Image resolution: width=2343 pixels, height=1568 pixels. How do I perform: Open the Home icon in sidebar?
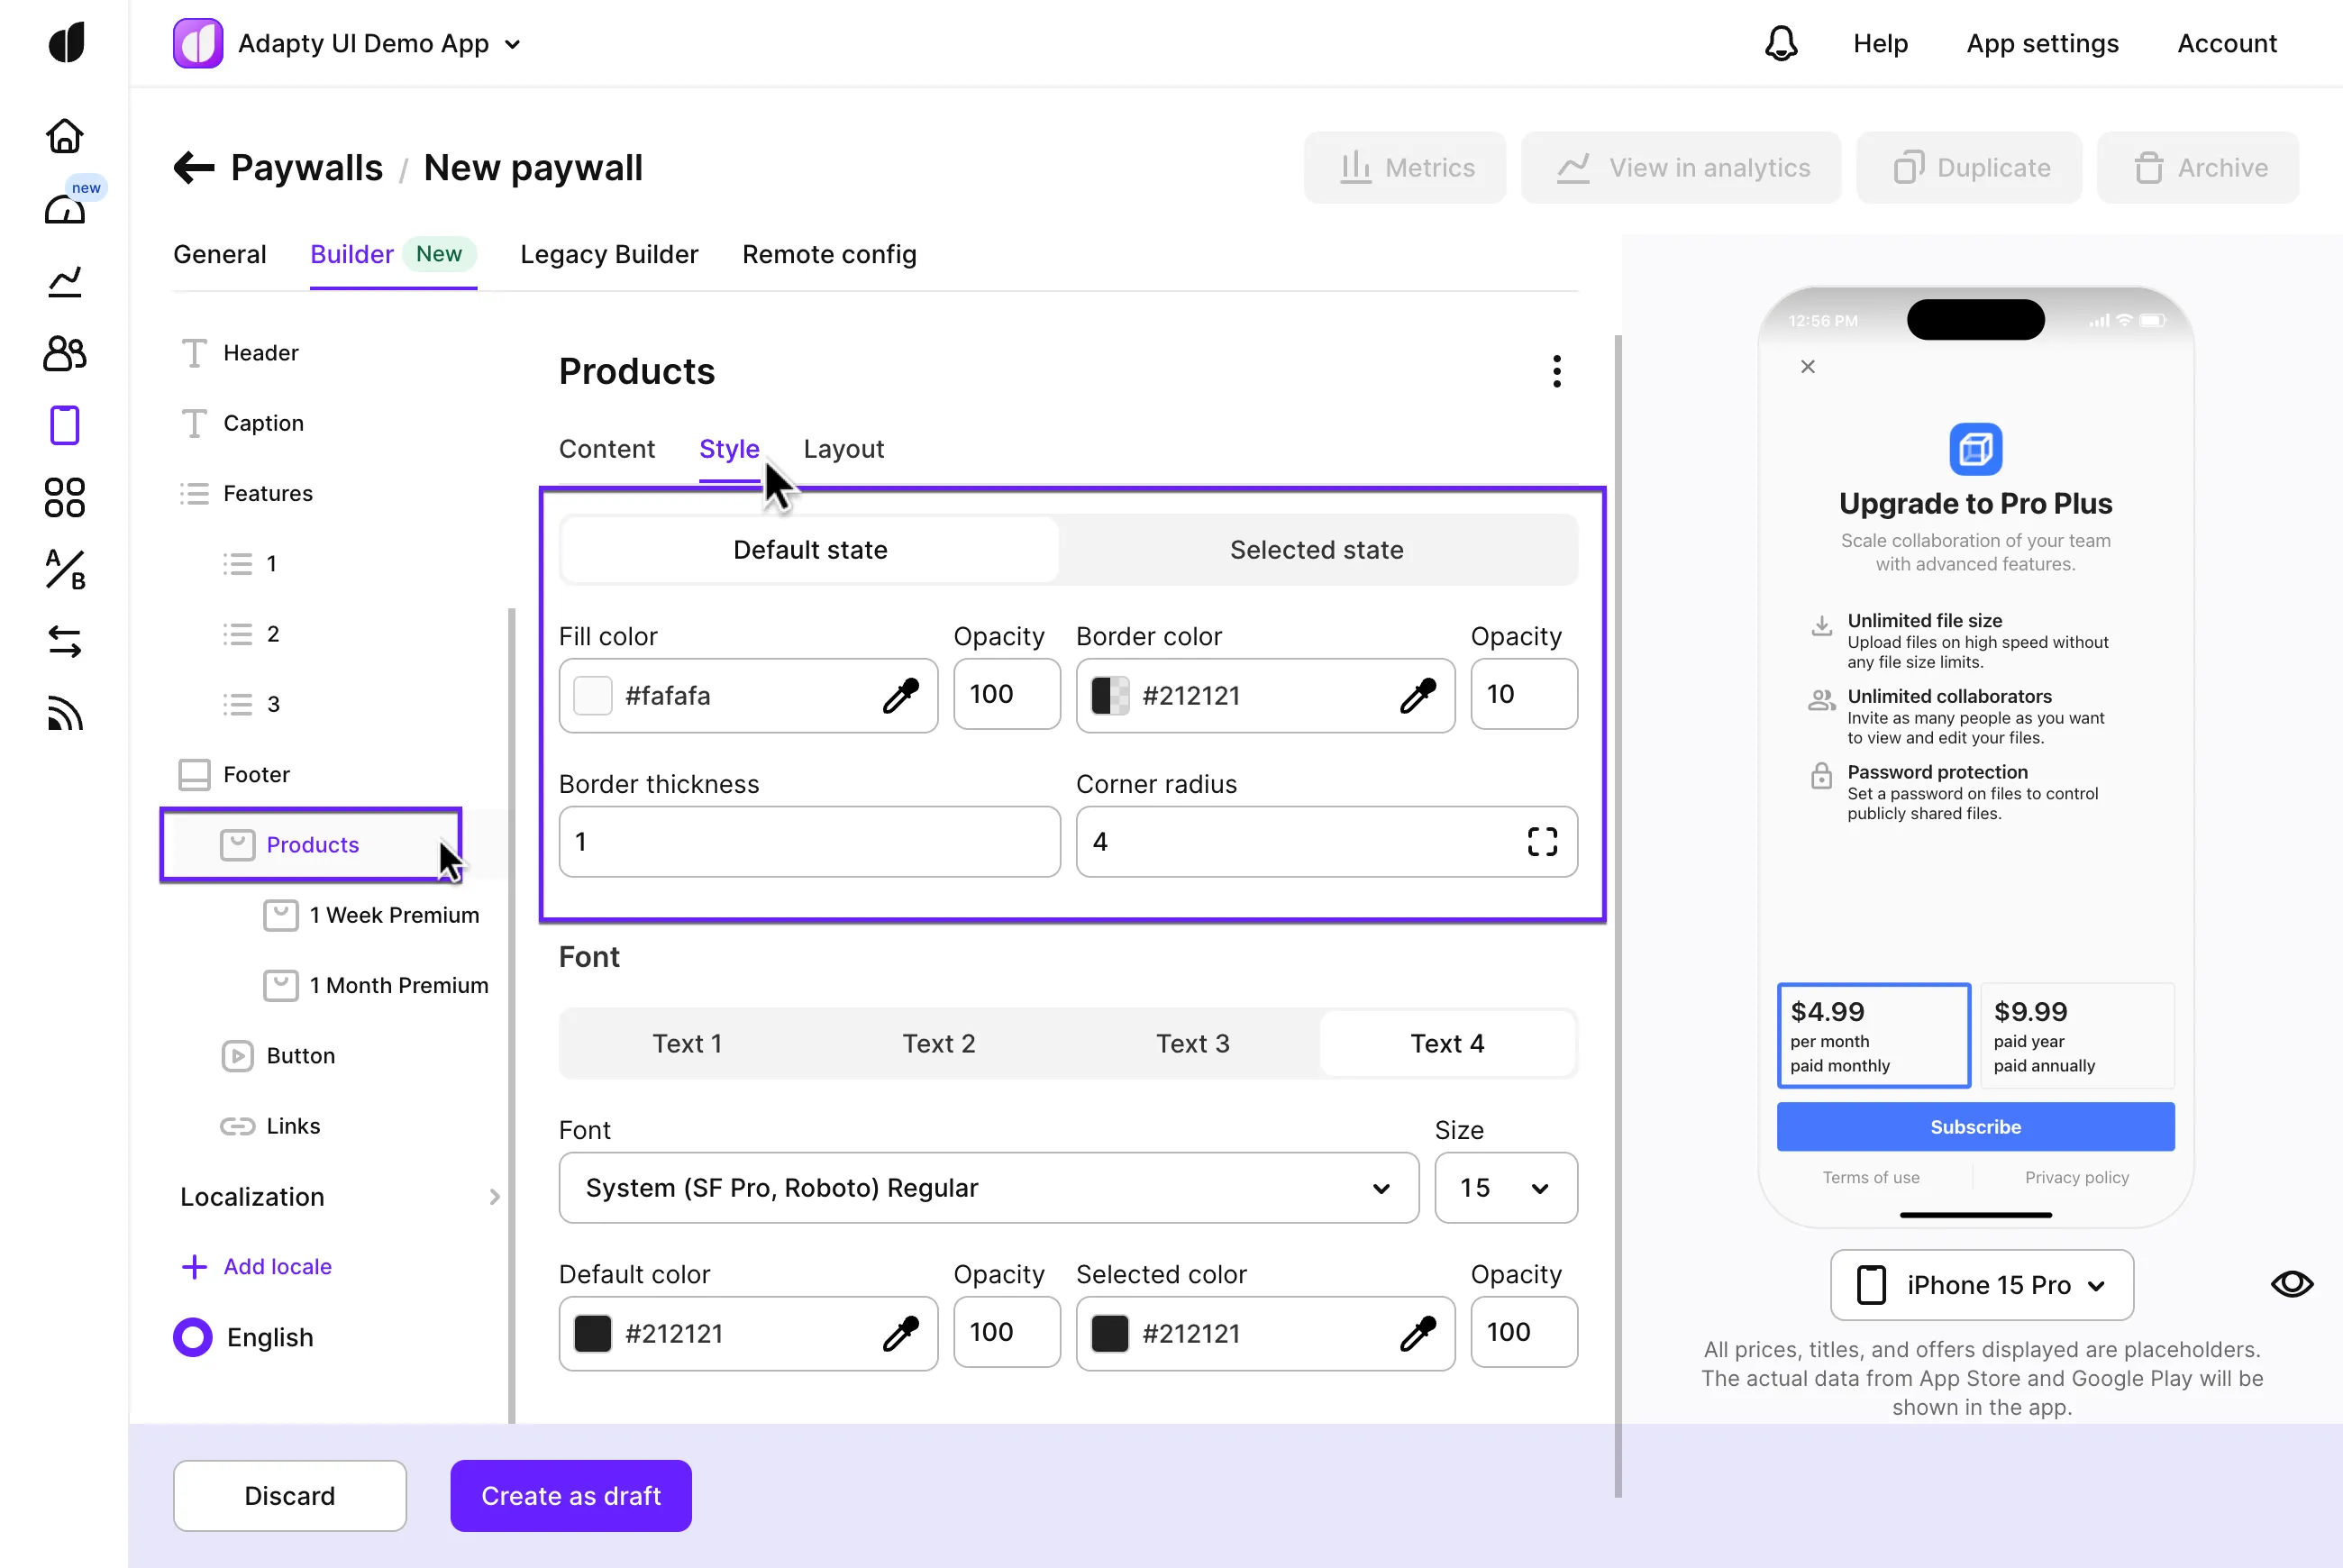tap(65, 136)
